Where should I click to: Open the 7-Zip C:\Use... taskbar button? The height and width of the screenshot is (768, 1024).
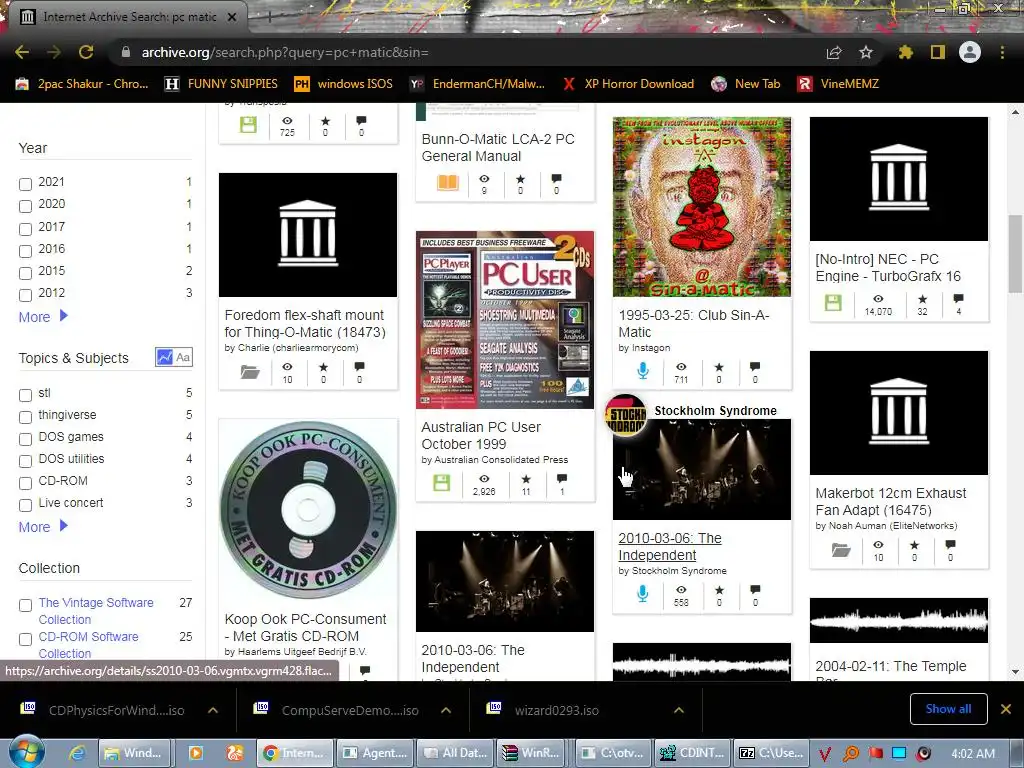[x=771, y=753]
